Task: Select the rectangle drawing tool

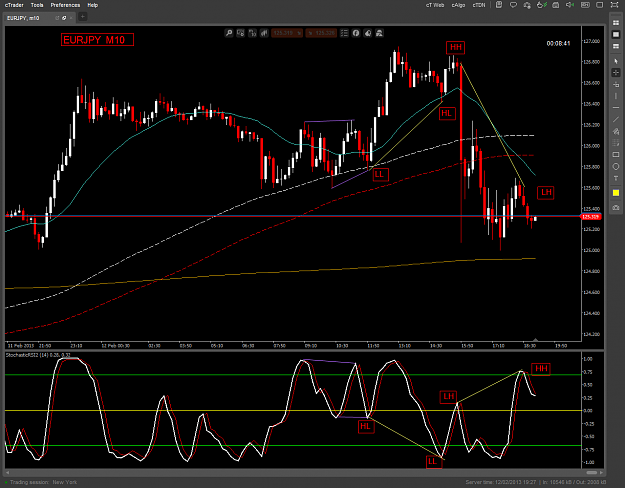Action: [616, 155]
